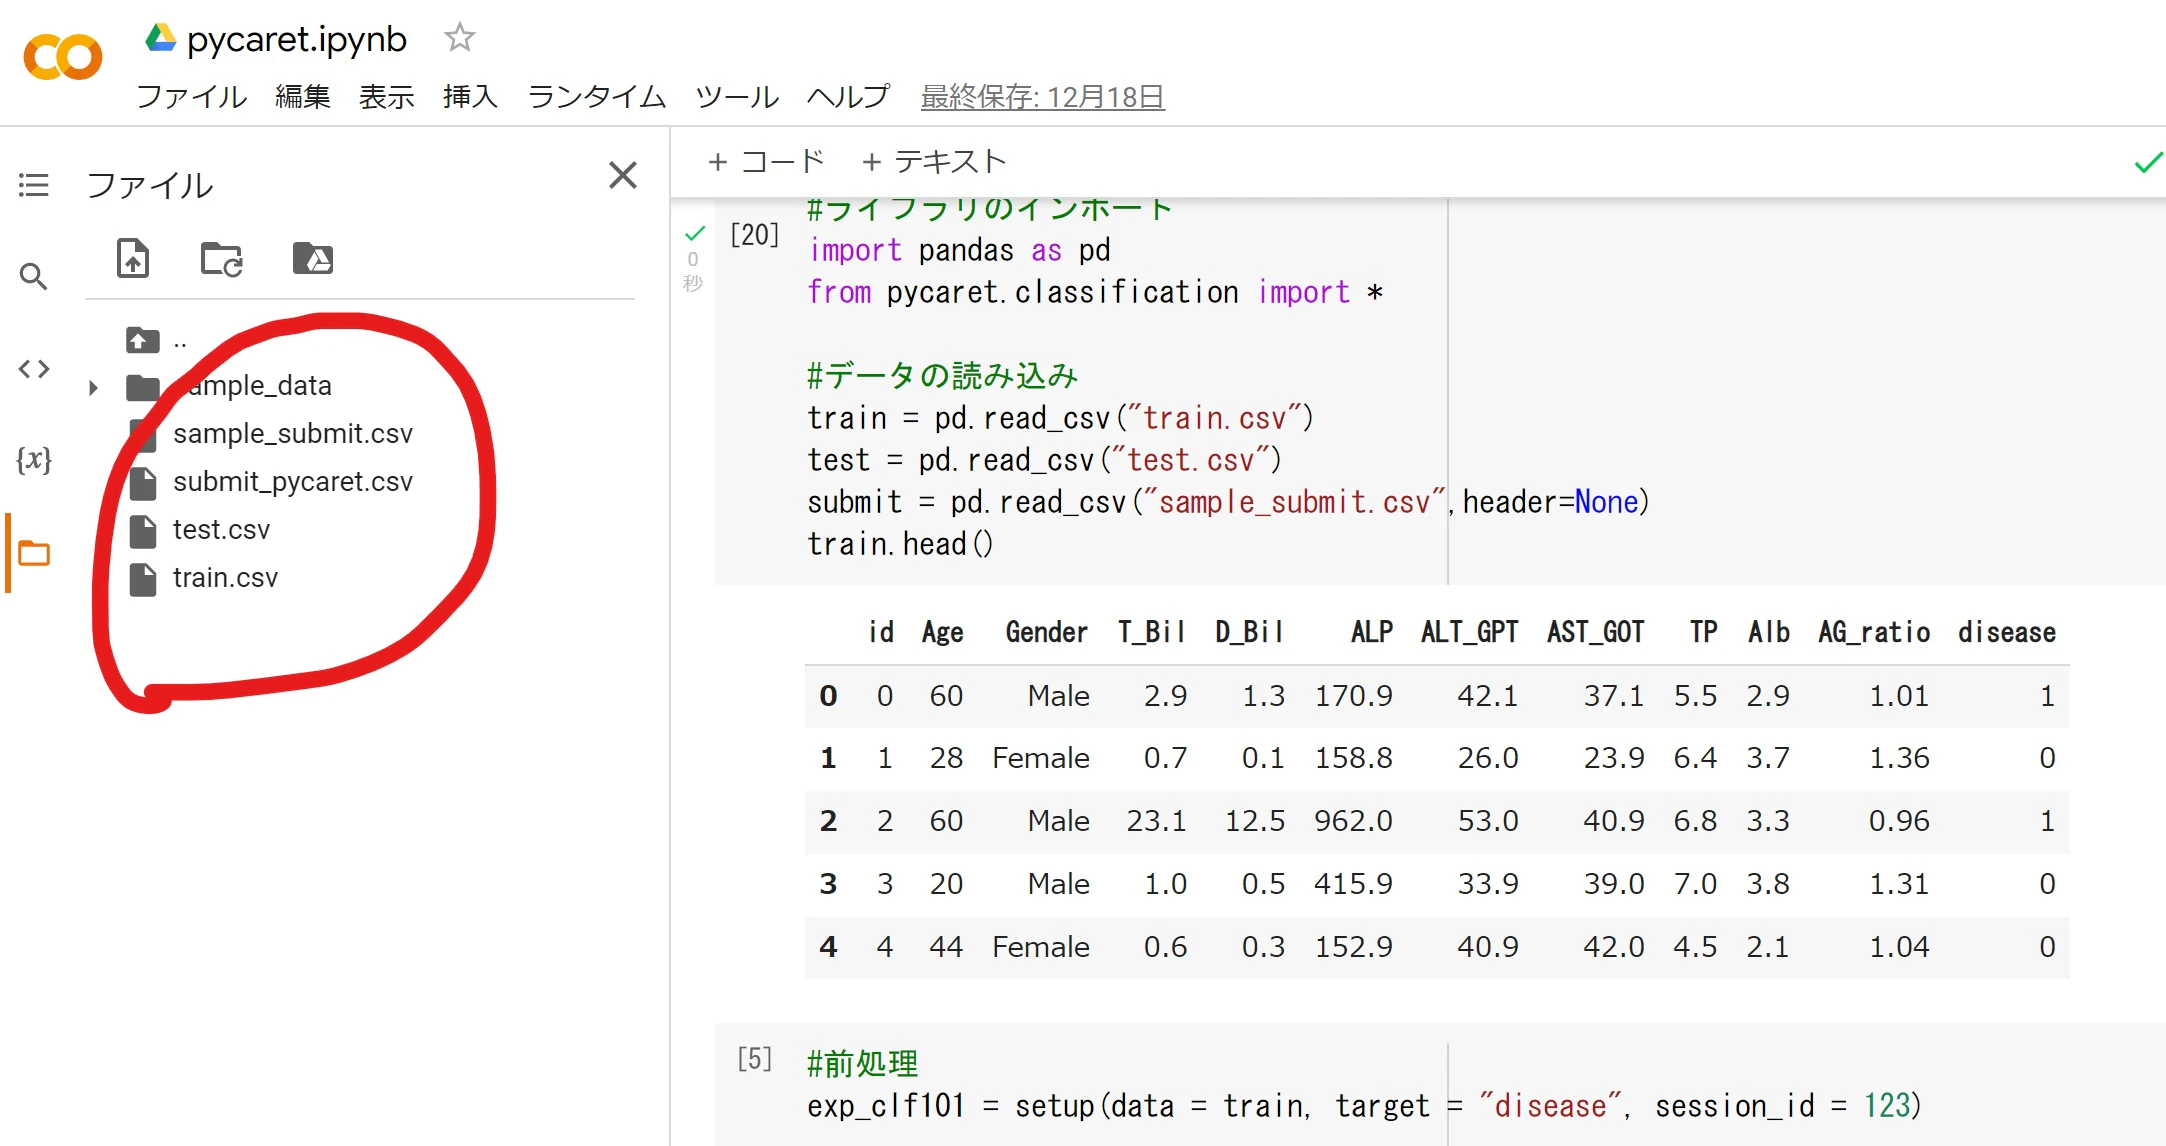Click the notebook title pycaret.ipynb

coord(297,39)
